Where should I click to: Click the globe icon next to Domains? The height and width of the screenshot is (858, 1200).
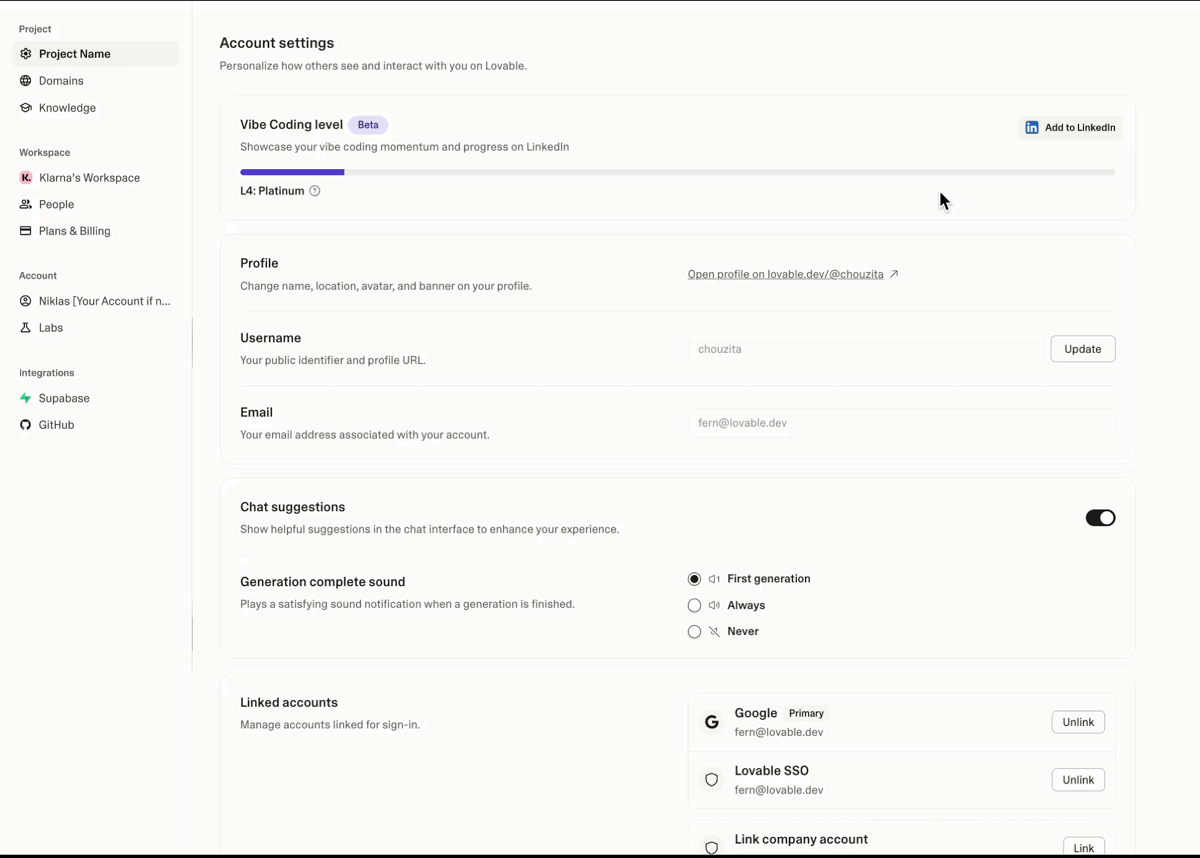[x=24, y=81]
